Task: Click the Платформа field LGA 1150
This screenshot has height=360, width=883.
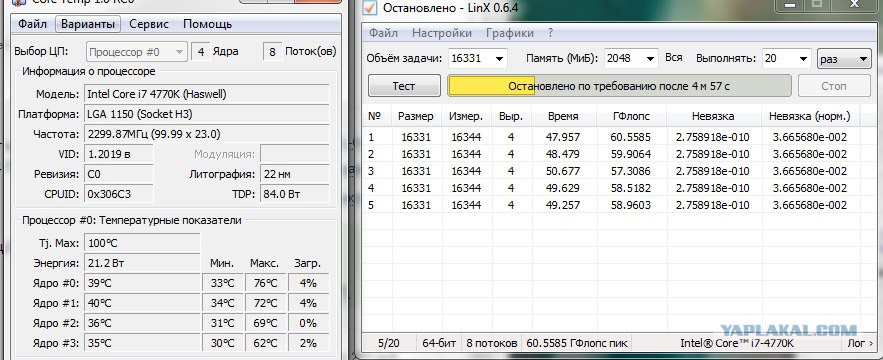Action: (x=207, y=114)
